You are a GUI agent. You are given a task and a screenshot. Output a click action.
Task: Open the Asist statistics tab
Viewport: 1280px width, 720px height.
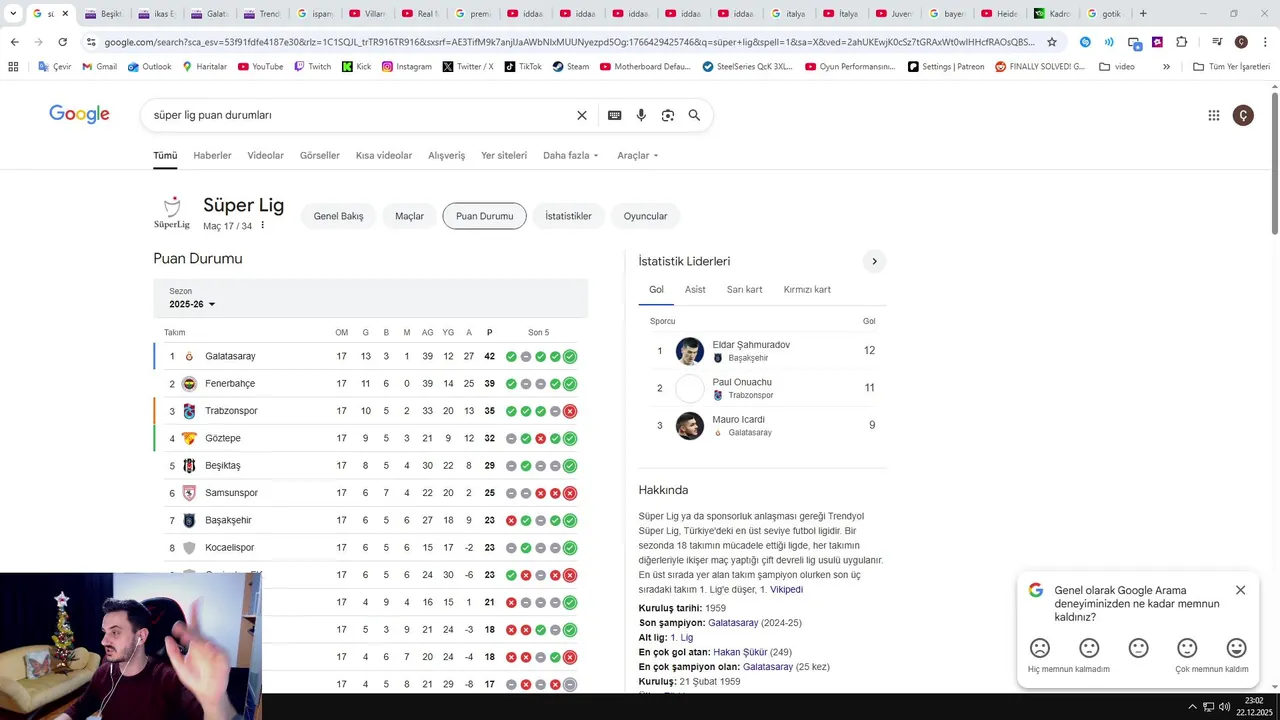(695, 289)
